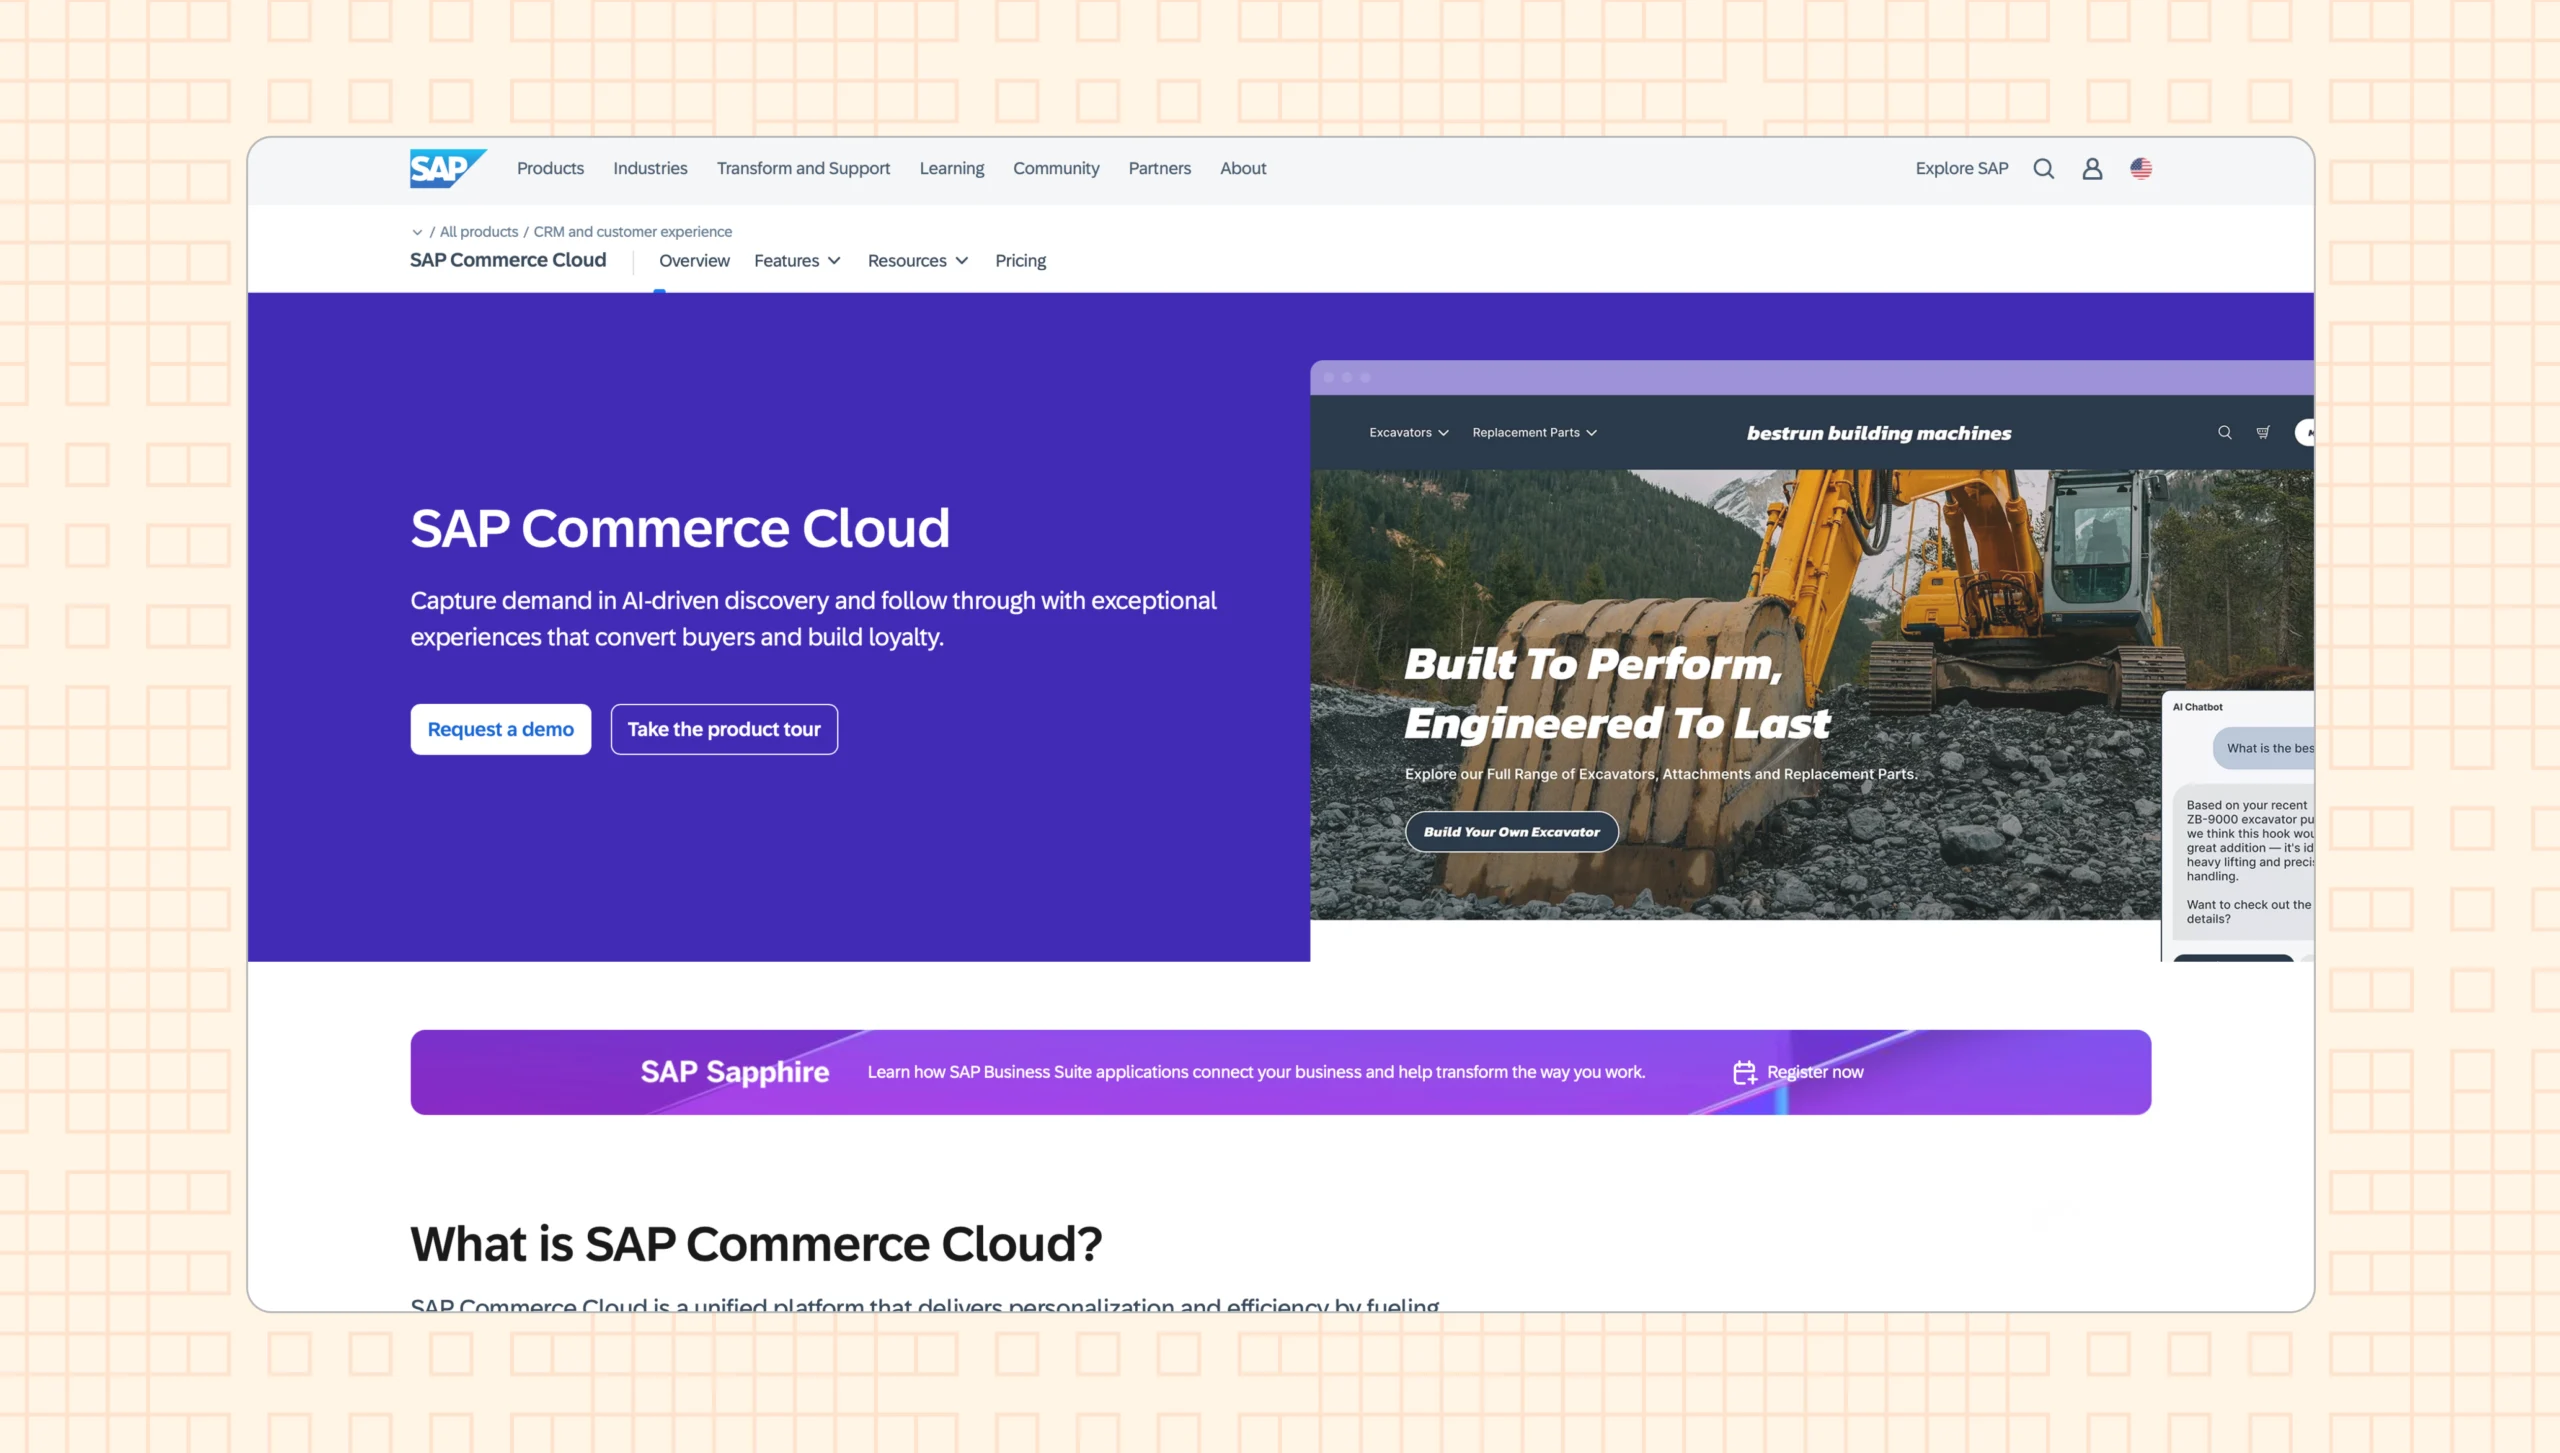Viewport: 2560px width, 1453px height.
Task: Open the Community menu
Action: click(1056, 169)
